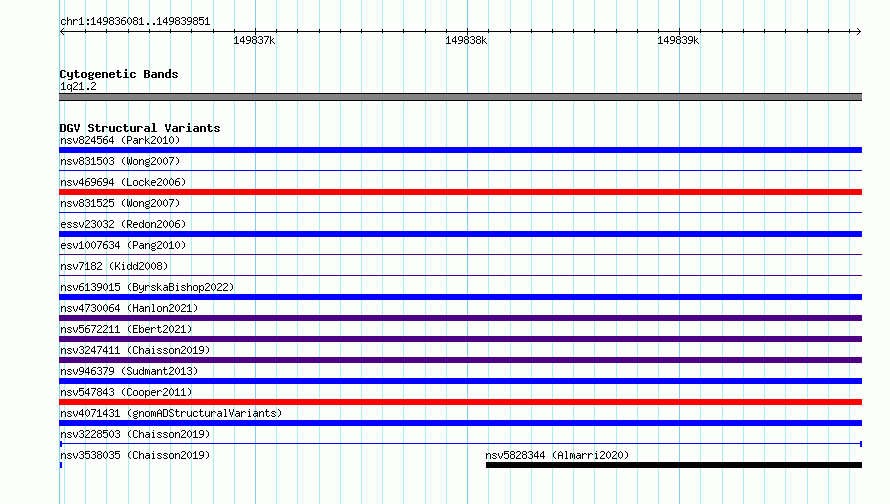Select the DGV Structural Variants track title
This screenshot has width=890, height=504.
140,128
